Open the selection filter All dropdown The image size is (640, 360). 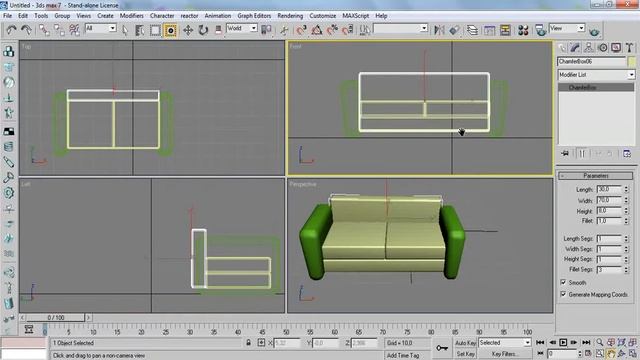(x=100, y=28)
